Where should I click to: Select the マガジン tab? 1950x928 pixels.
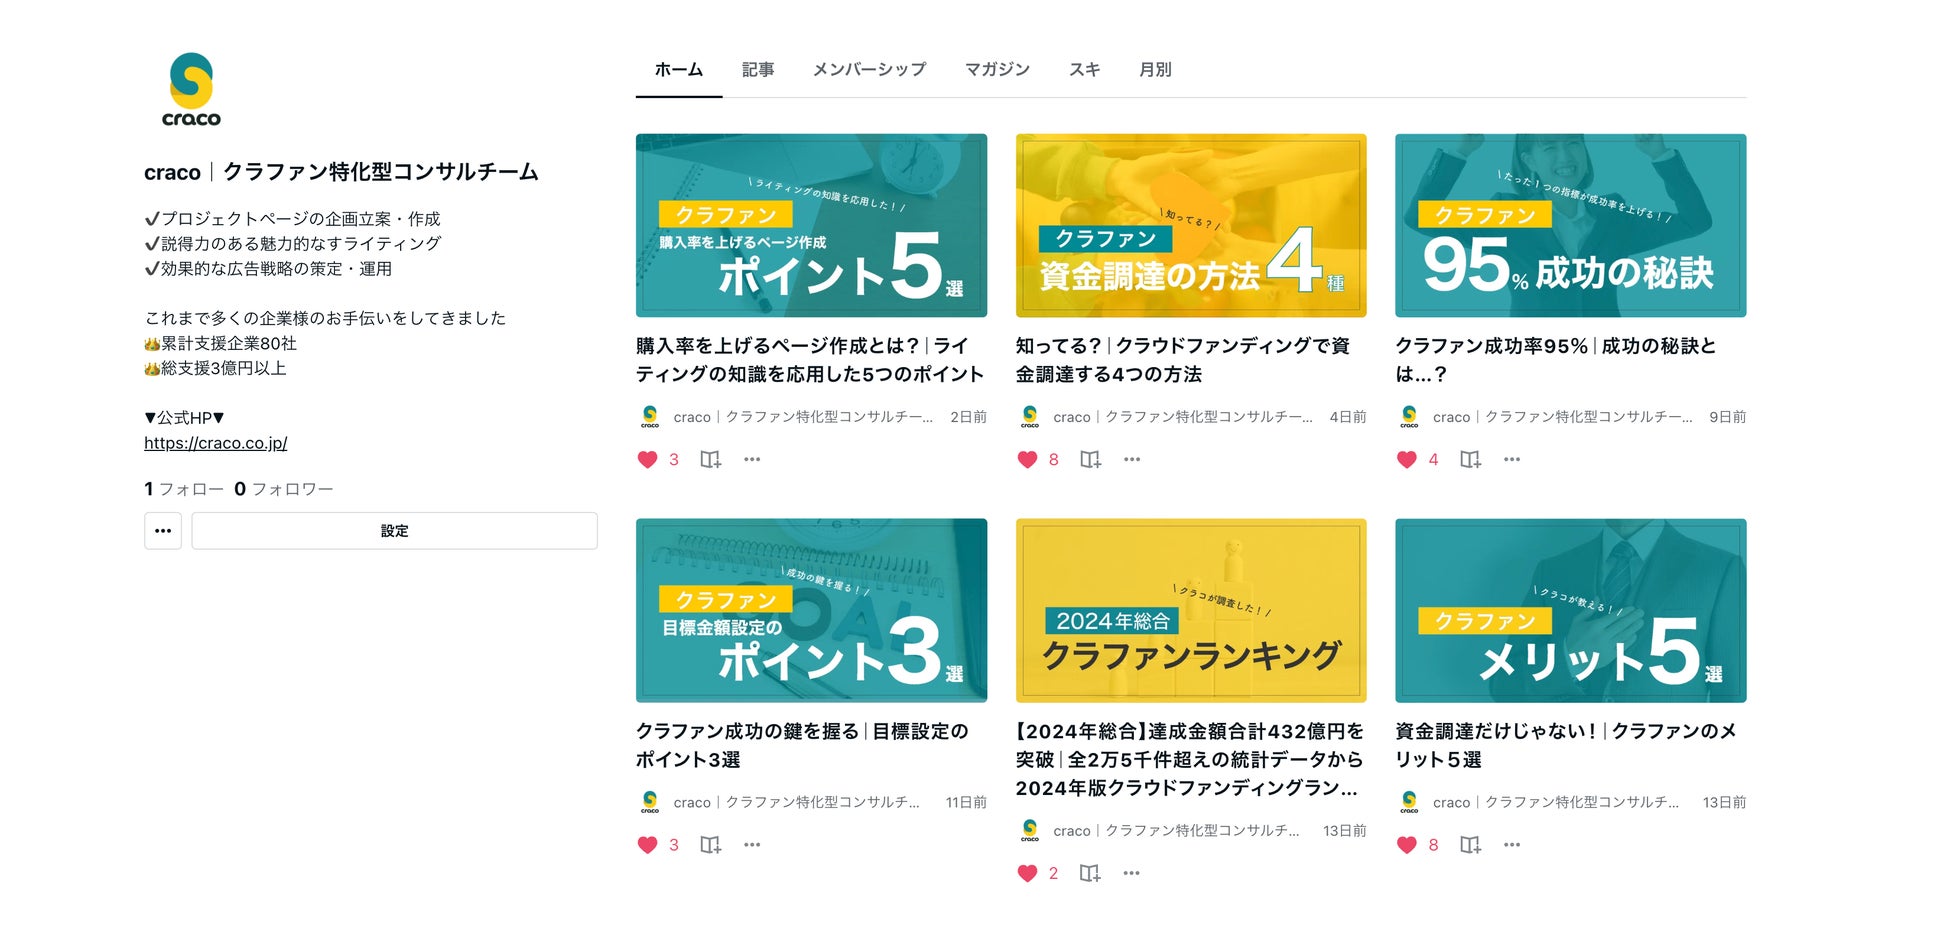tap(997, 70)
